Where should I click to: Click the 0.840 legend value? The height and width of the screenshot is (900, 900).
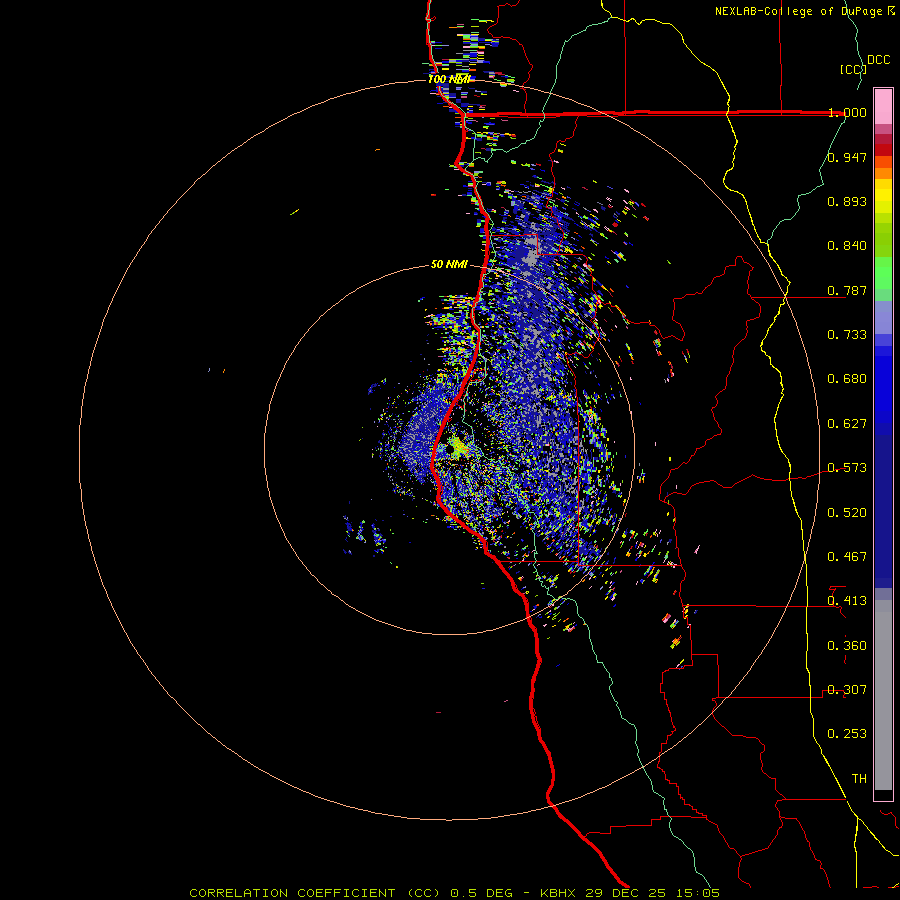pos(847,246)
